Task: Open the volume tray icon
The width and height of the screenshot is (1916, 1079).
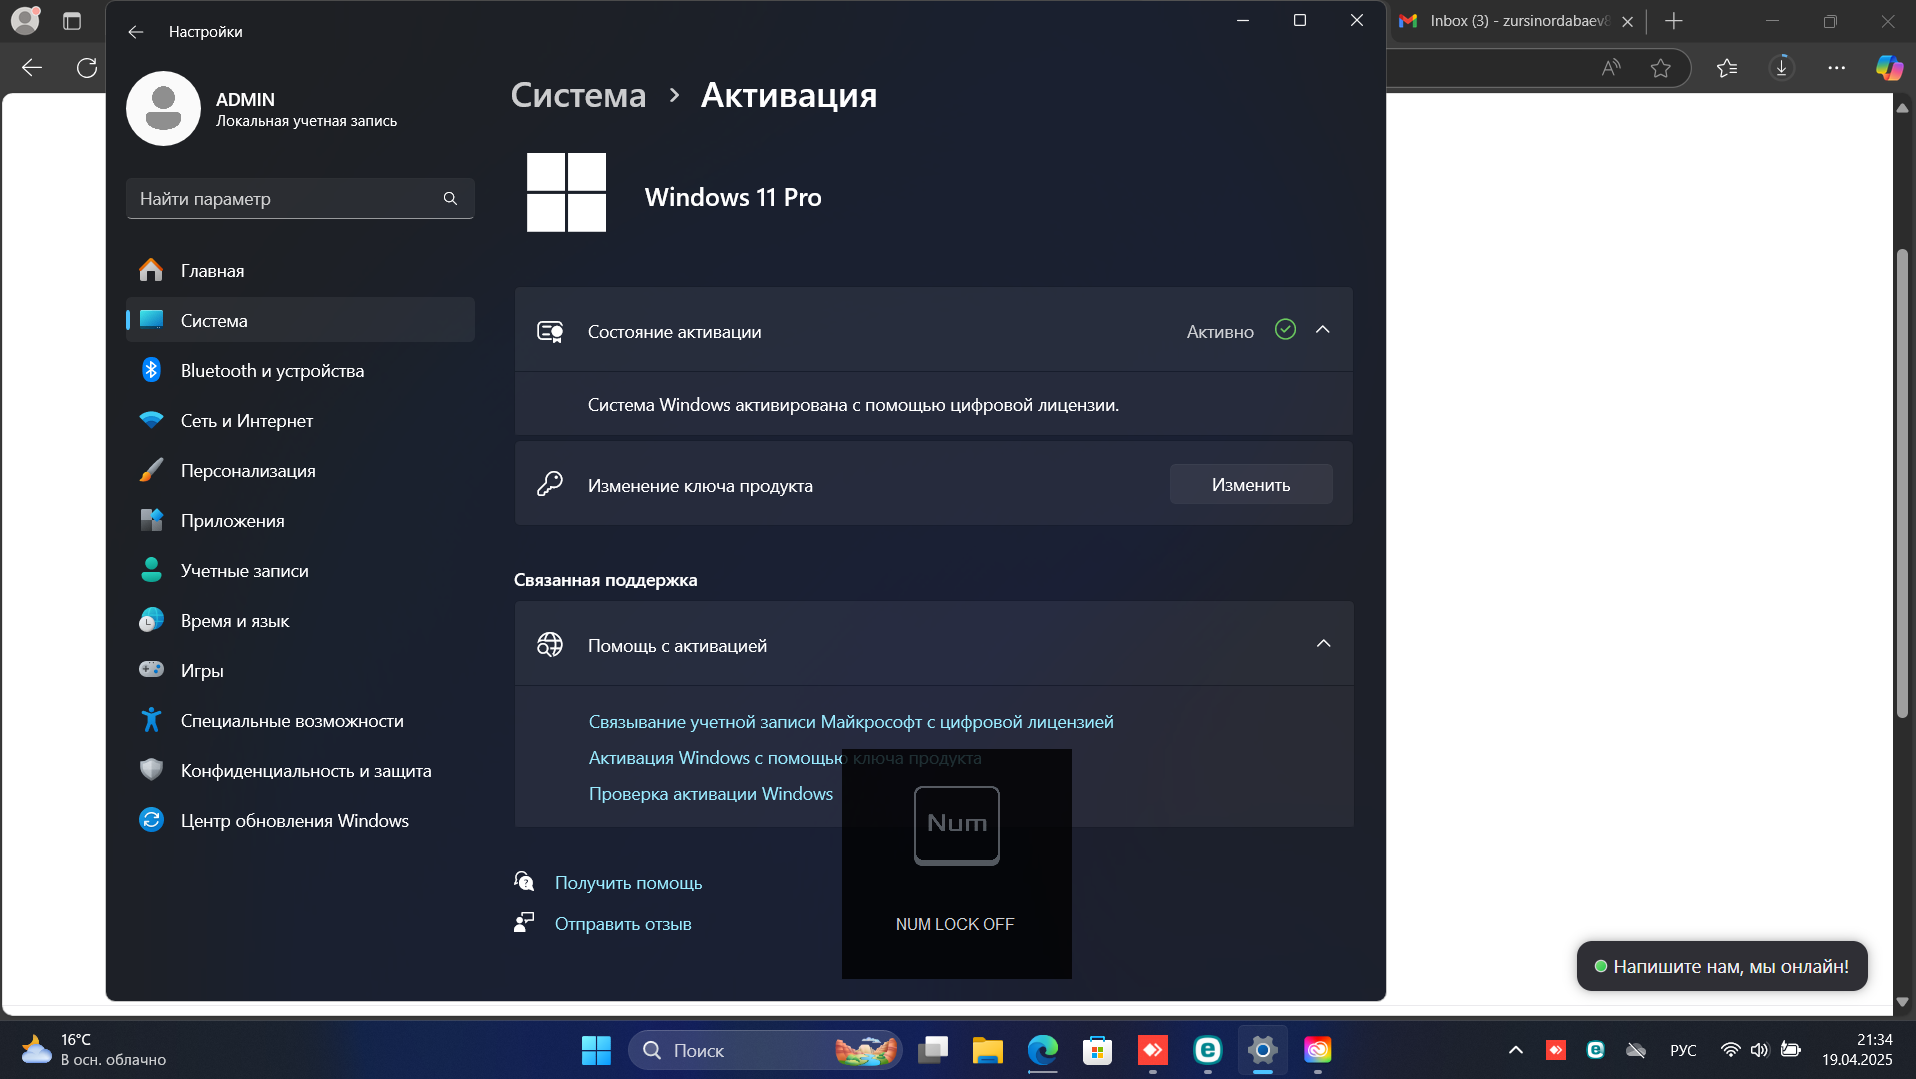Action: (1760, 1050)
